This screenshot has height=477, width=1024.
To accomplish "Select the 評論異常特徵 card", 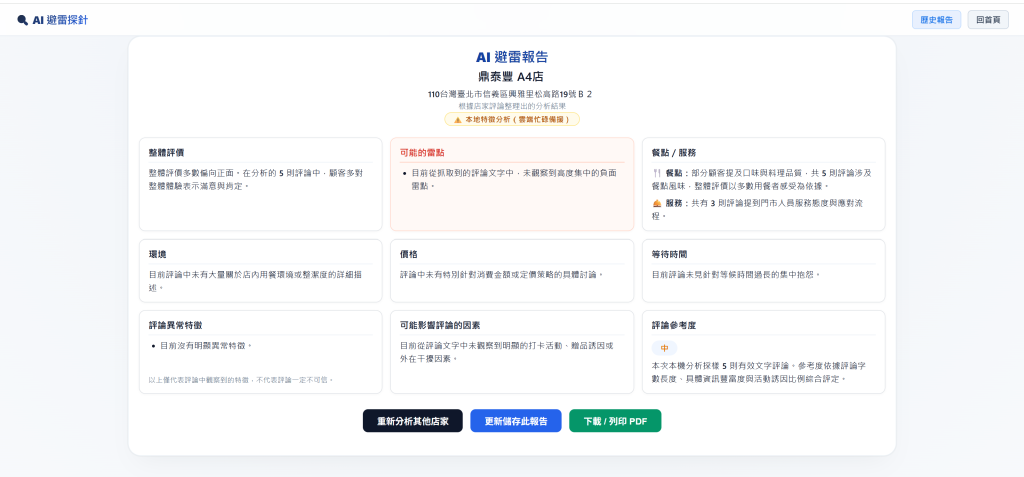I will 261,352.
